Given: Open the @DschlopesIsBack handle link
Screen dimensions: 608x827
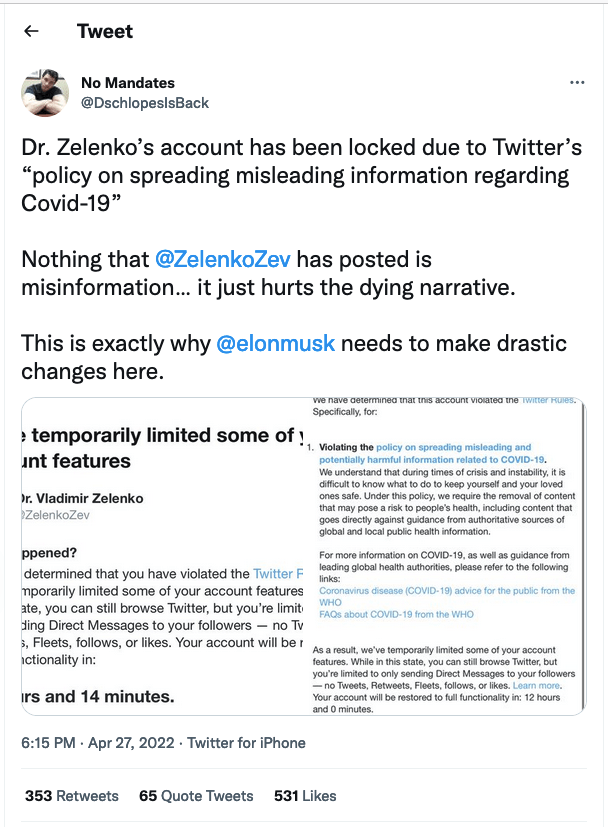Looking at the screenshot, I should click(144, 103).
